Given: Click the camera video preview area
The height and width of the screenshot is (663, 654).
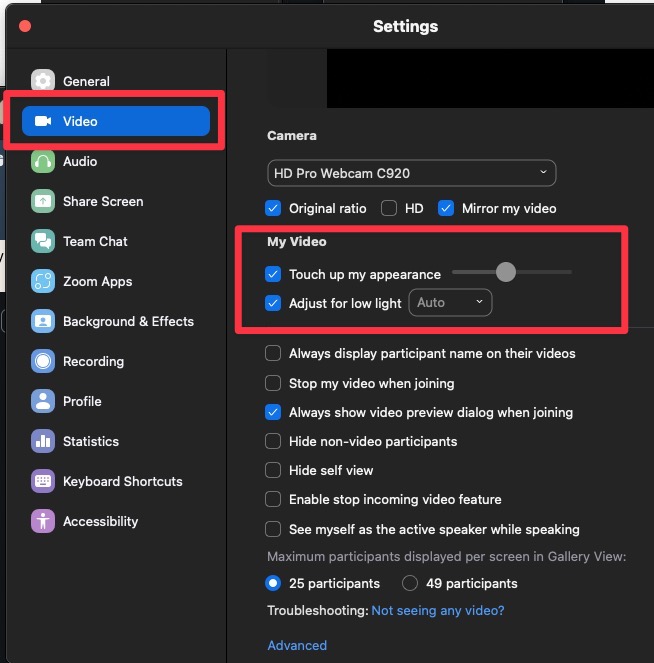Looking at the screenshot, I should pyautogui.click(x=490, y=78).
